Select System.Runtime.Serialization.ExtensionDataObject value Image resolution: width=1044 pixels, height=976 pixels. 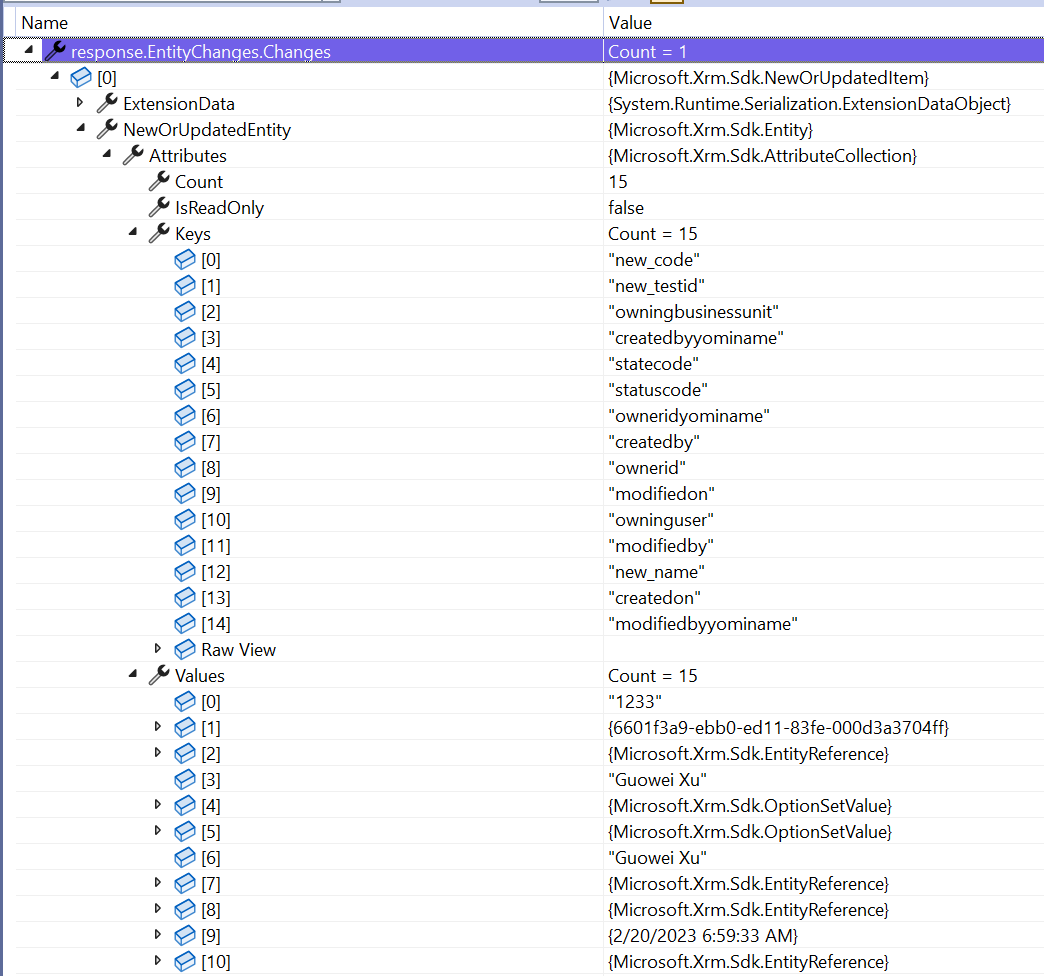(x=810, y=104)
